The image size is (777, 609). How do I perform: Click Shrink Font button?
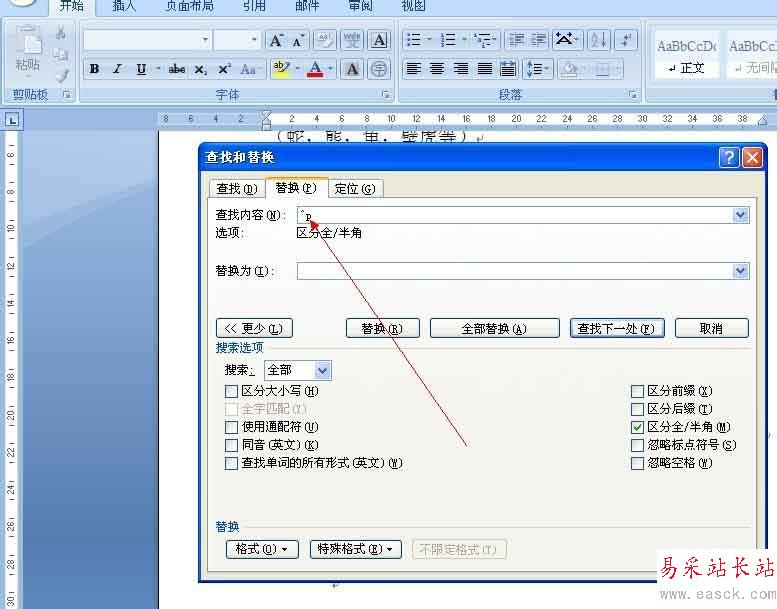(x=298, y=40)
